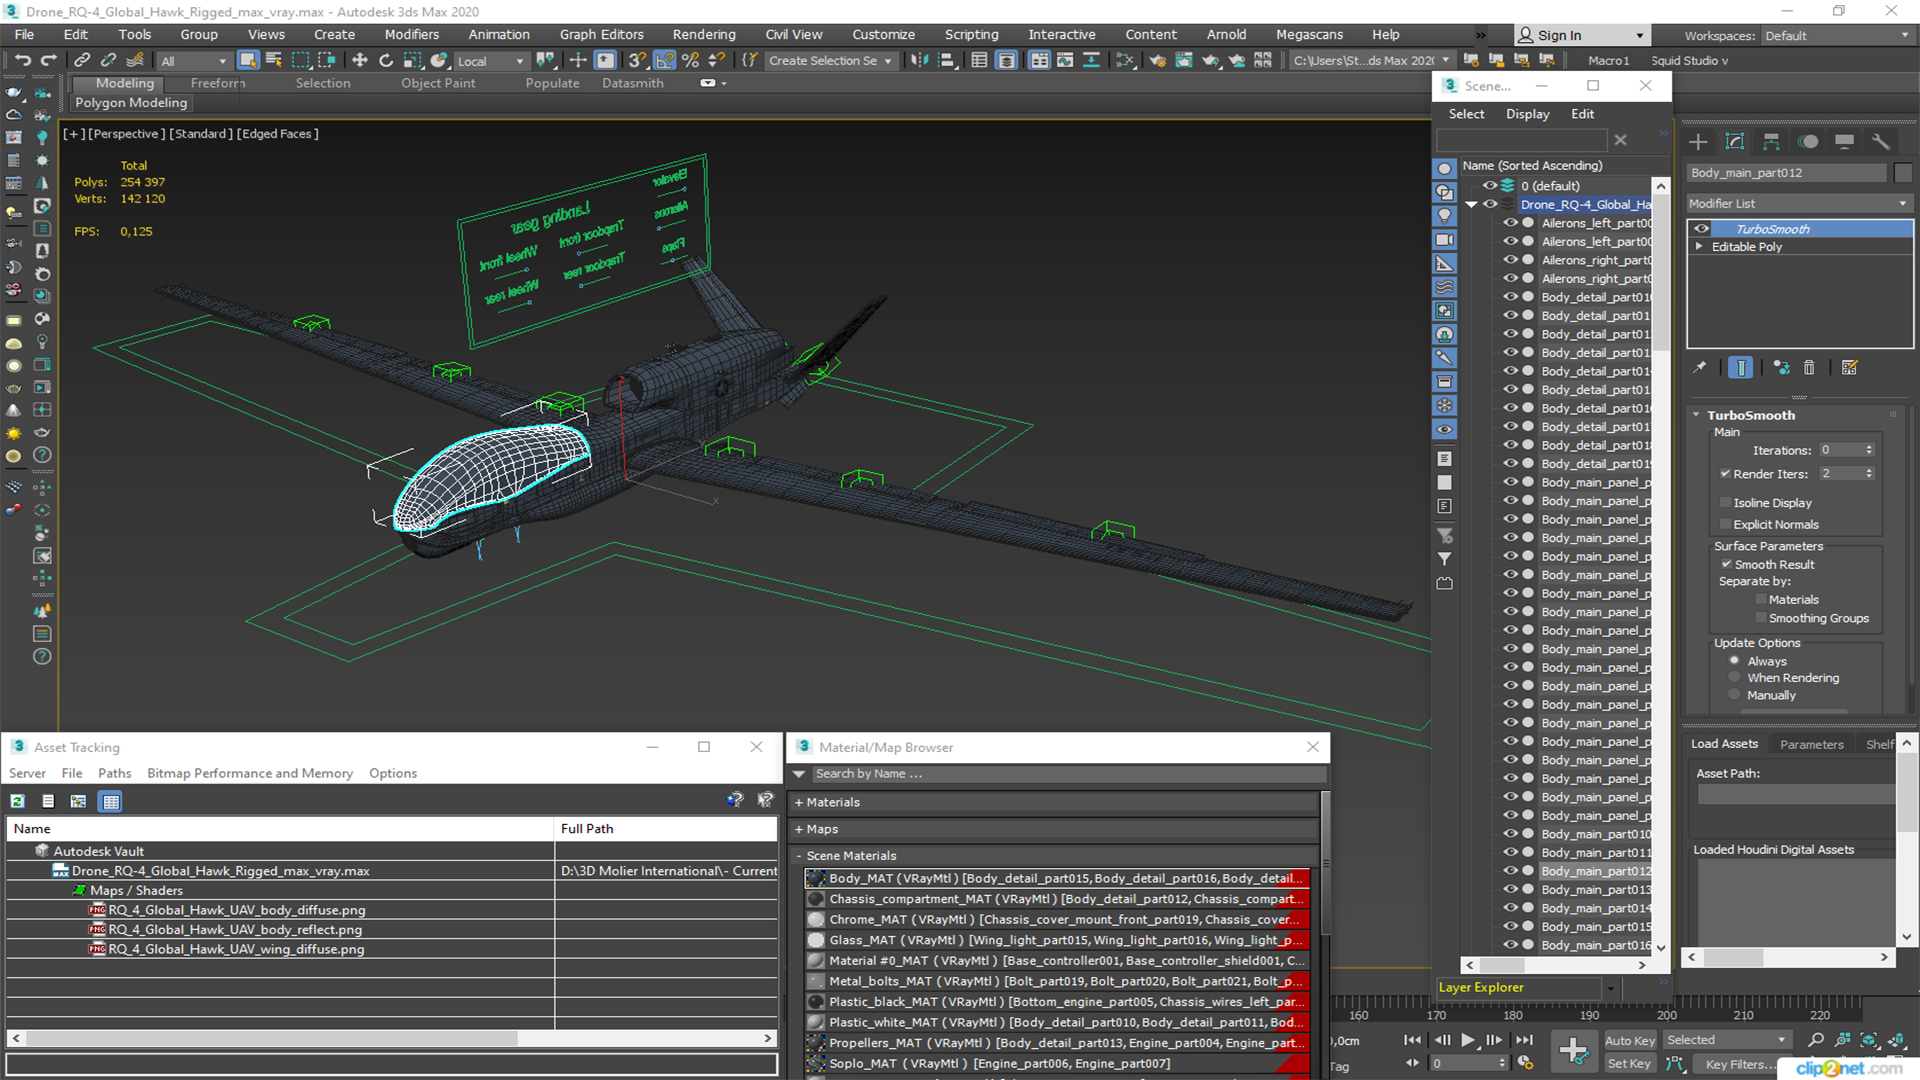This screenshot has width=1920, height=1080.
Task: Open the Display command panel tab
Action: point(1844,141)
